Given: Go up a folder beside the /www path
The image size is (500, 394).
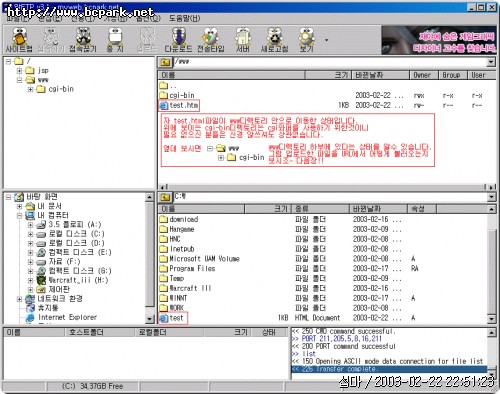Looking at the screenshot, I should coord(165,62).
